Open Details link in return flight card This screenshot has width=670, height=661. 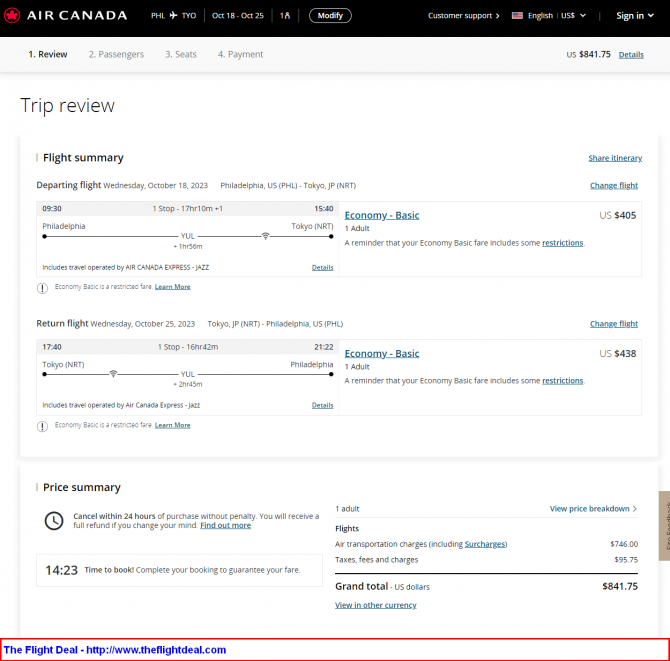coord(322,405)
